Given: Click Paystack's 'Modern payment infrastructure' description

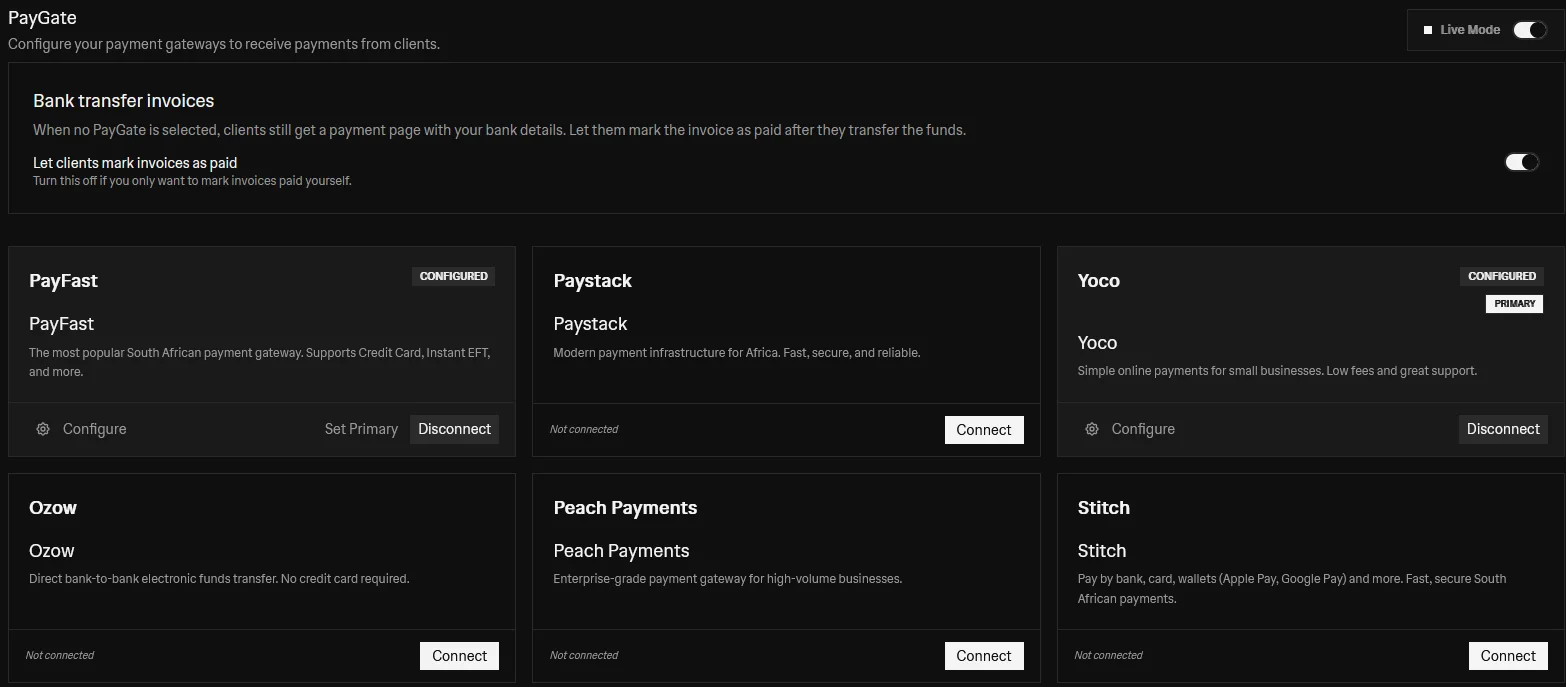Looking at the screenshot, I should (x=737, y=353).
